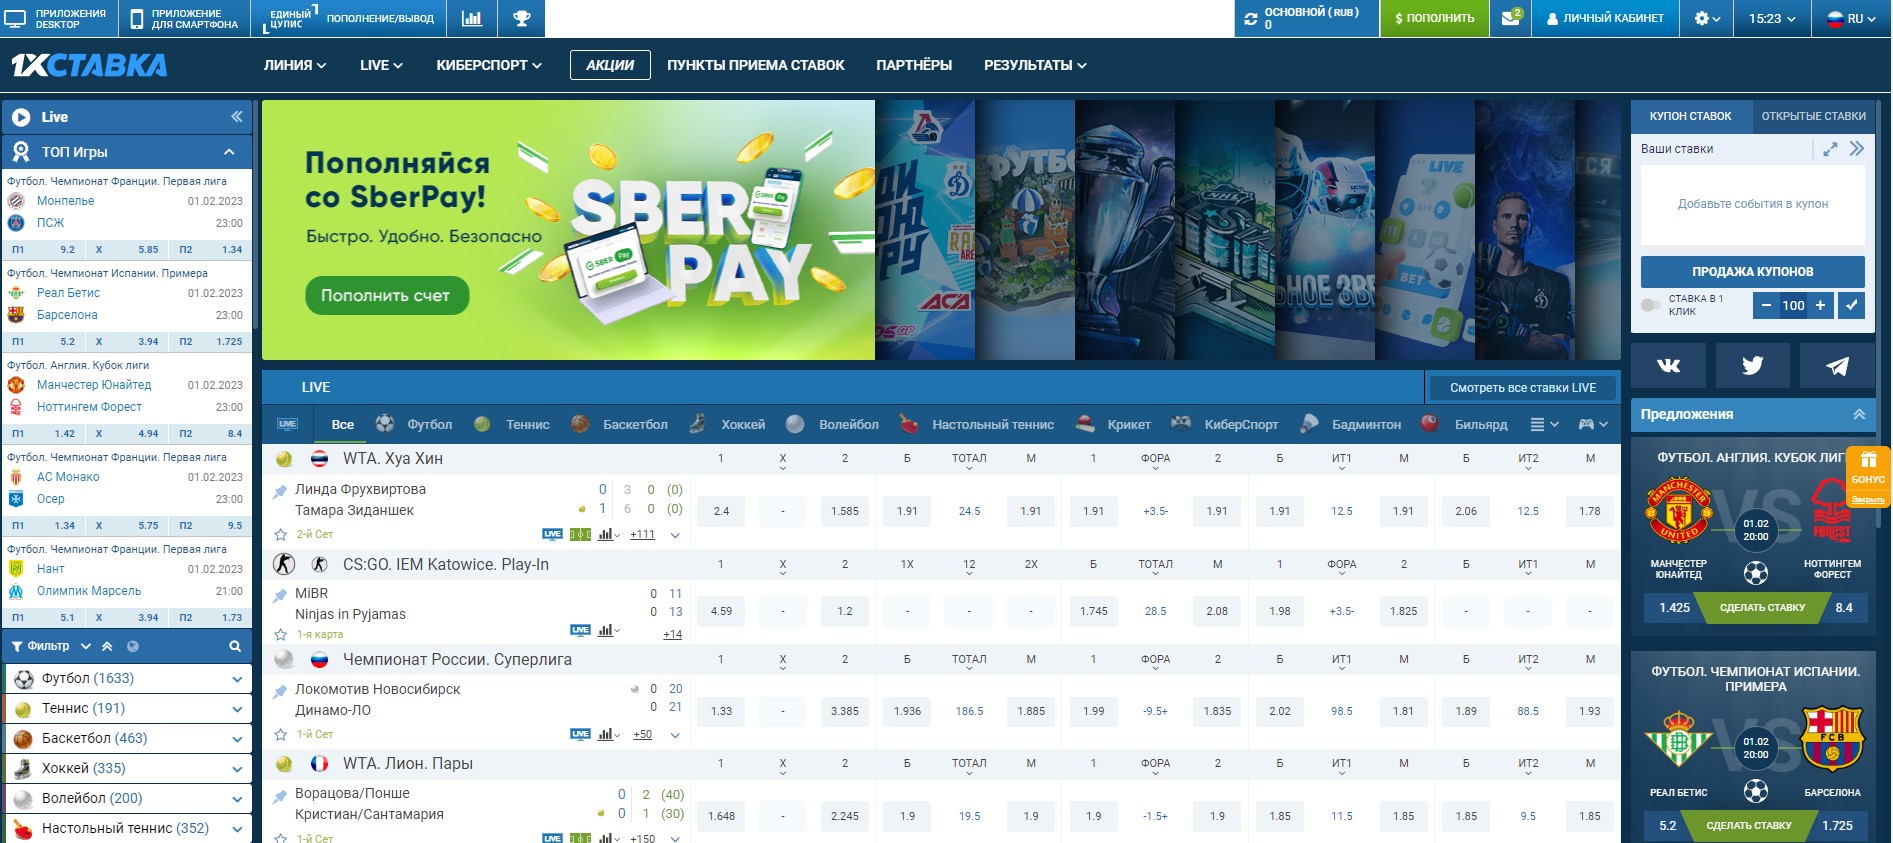Screen dimensions: 1893x843
Task: Click Смотреть все ставки LIVE
Action: (x=1523, y=388)
